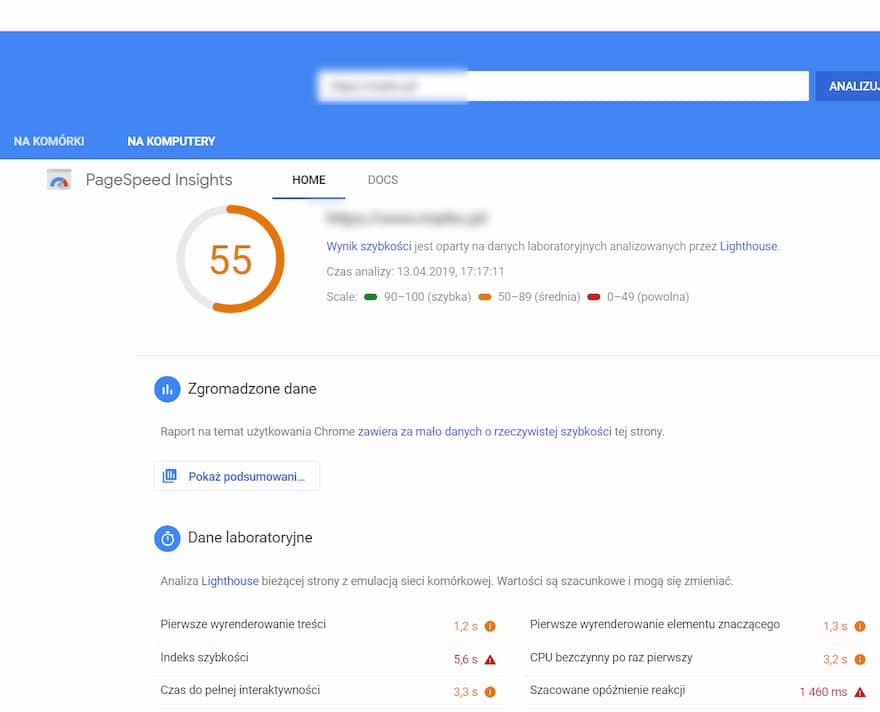Click the Czas analizy timestamp text

415,272
